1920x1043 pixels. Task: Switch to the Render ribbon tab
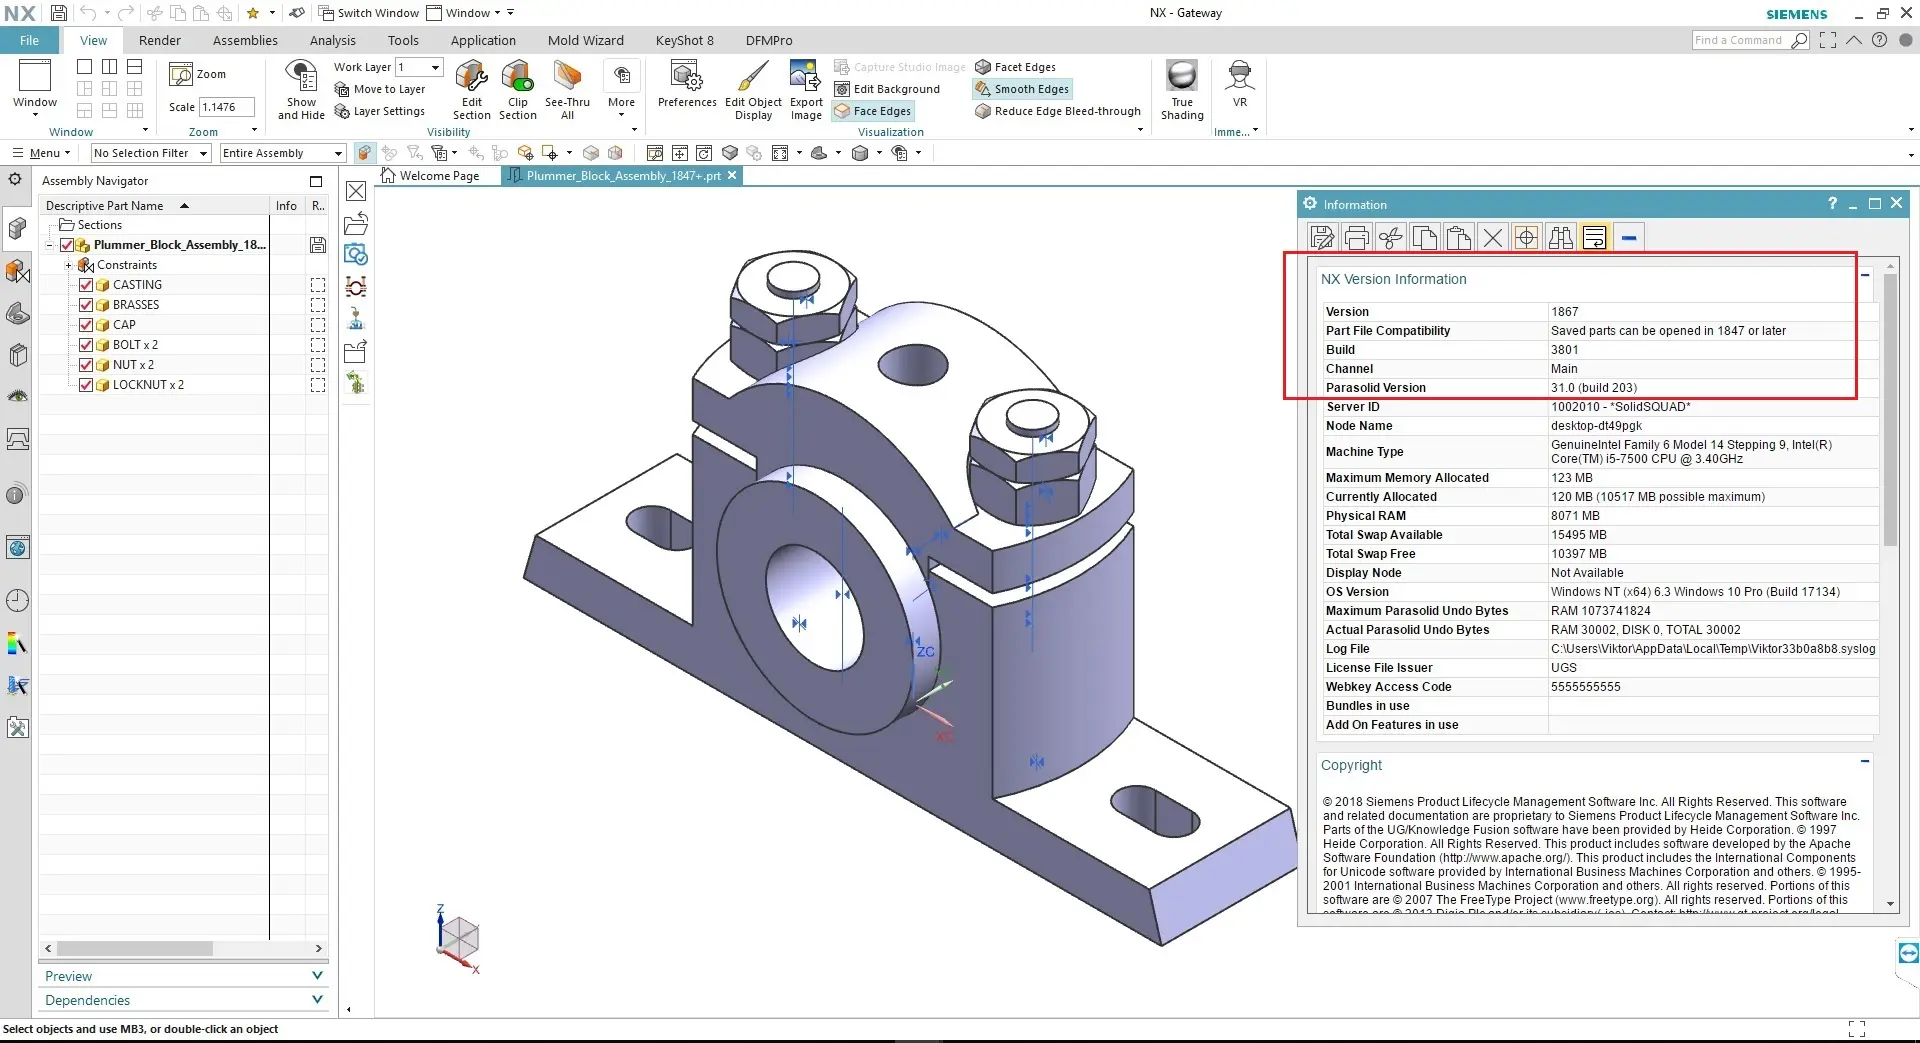(160, 40)
